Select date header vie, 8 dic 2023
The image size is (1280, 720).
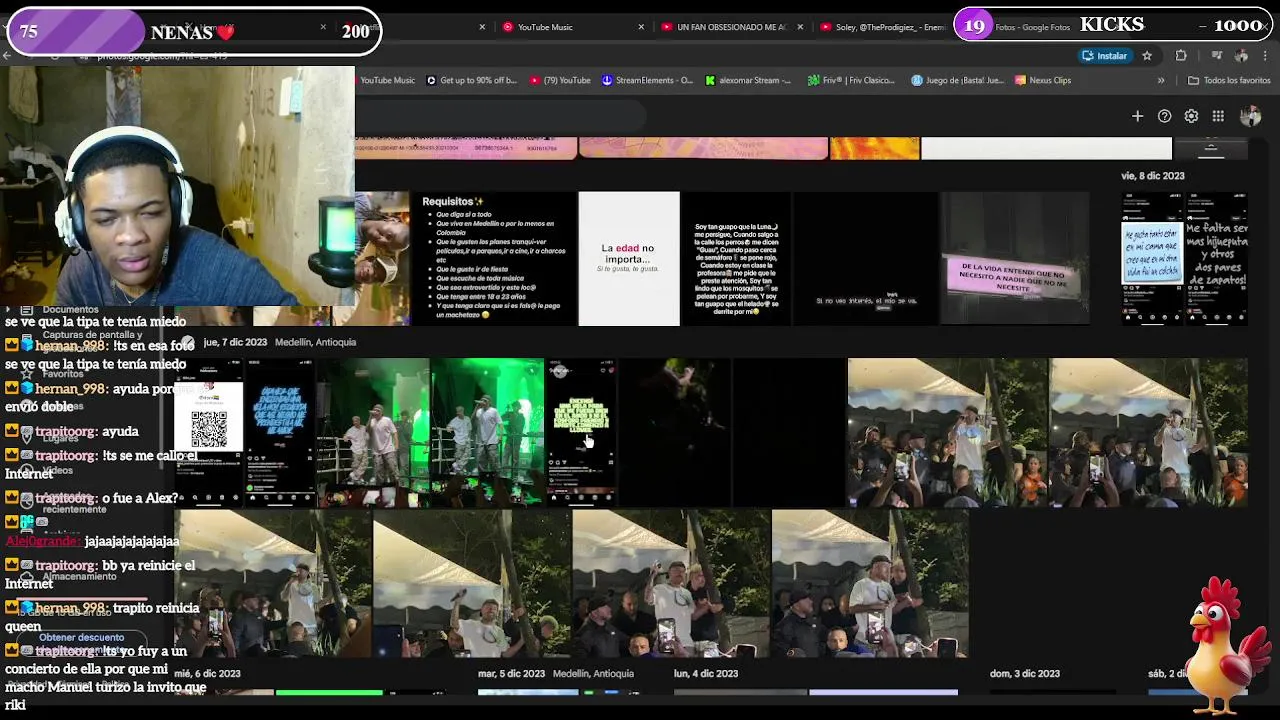[1153, 176]
